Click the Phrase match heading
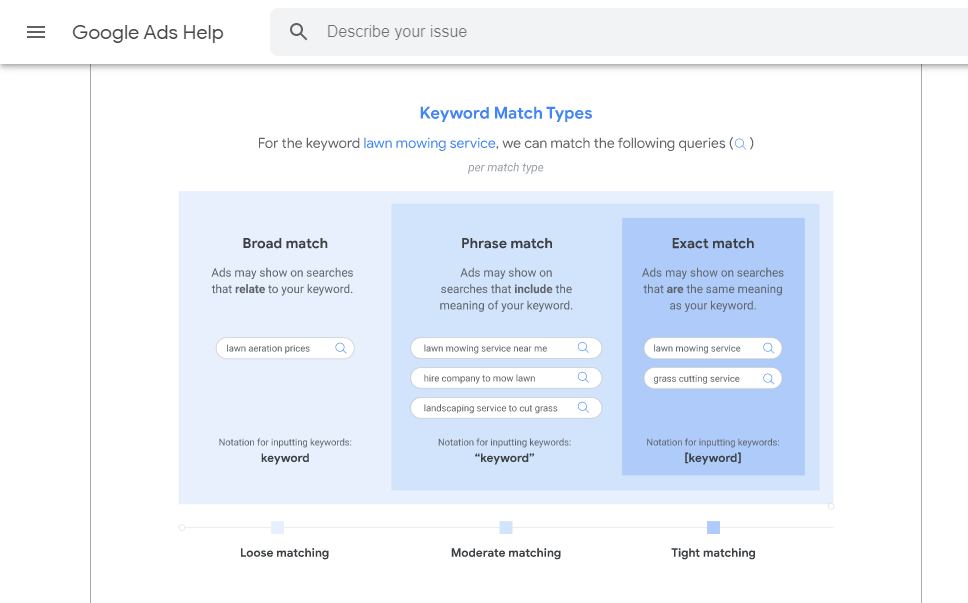The height and width of the screenshot is (603, 968). coord(506,243)
